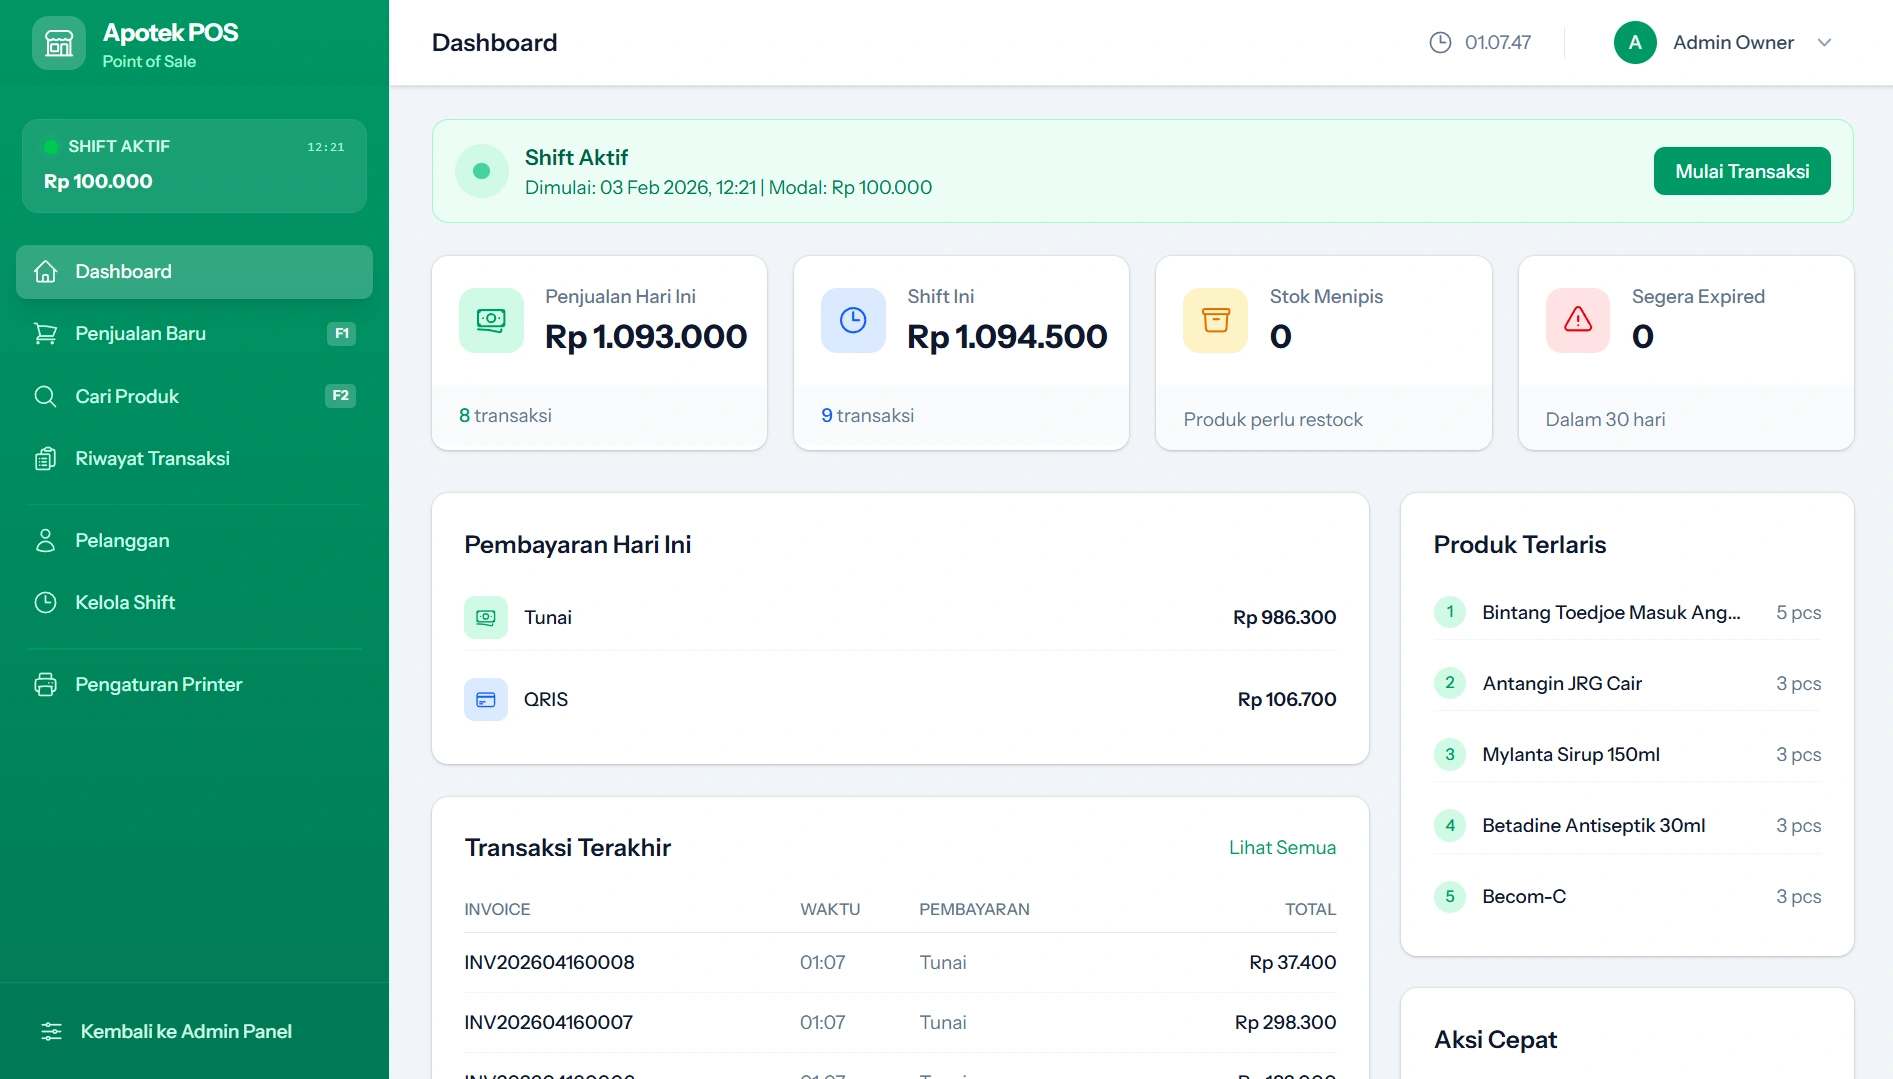Click rank badge 3 beside Mylanta Sirup
This screenshot has height=1079, width=1893.
tap(1450, 754)
